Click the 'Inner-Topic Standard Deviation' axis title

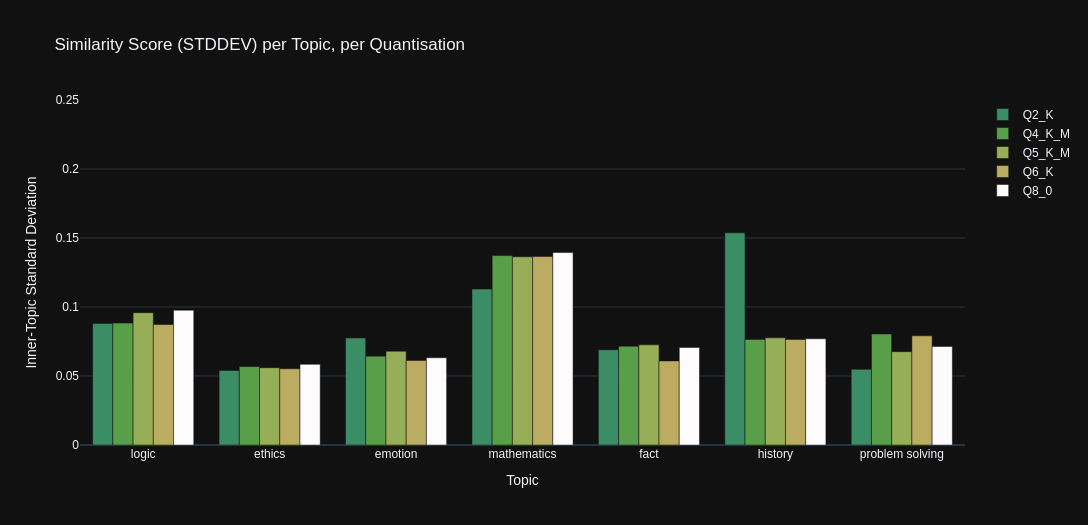tap(31, 273)
